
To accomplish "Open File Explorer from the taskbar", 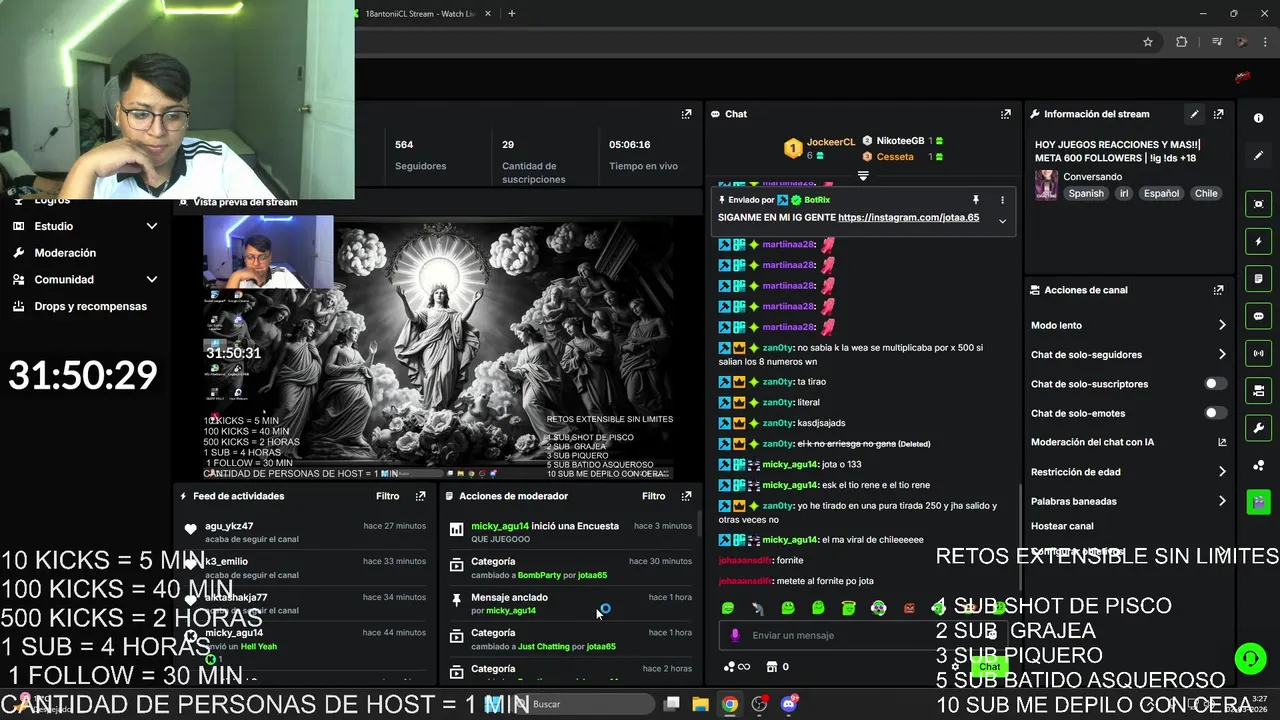I will (700, 704).
